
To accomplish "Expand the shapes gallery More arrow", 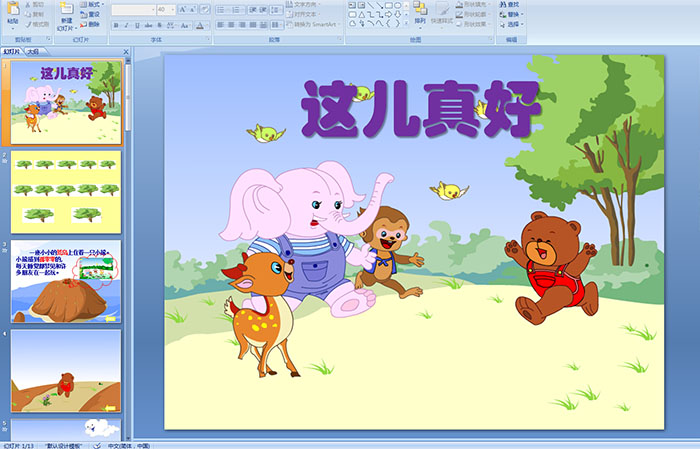I will (x=406, y=22).
